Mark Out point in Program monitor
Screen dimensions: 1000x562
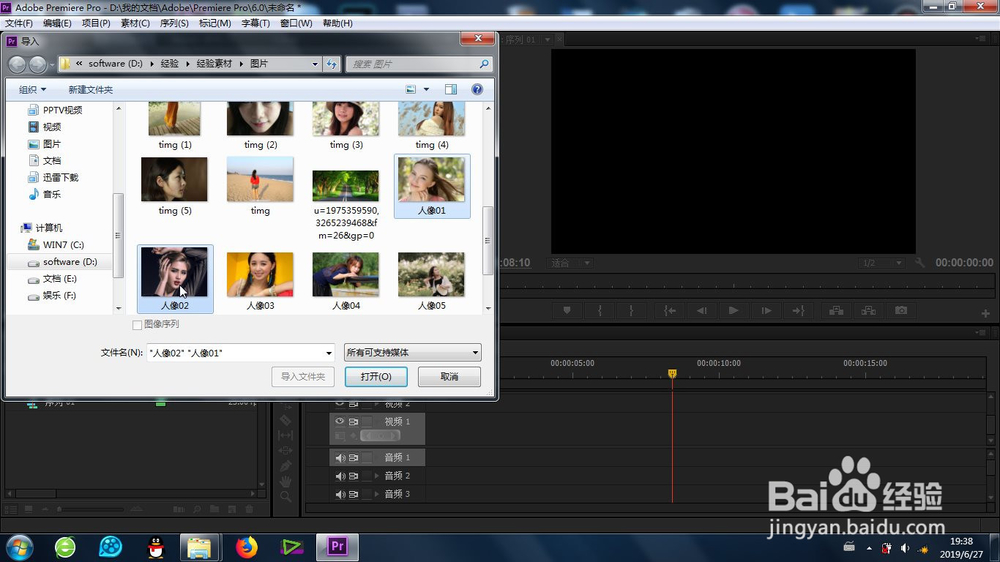tap(631, 311)
